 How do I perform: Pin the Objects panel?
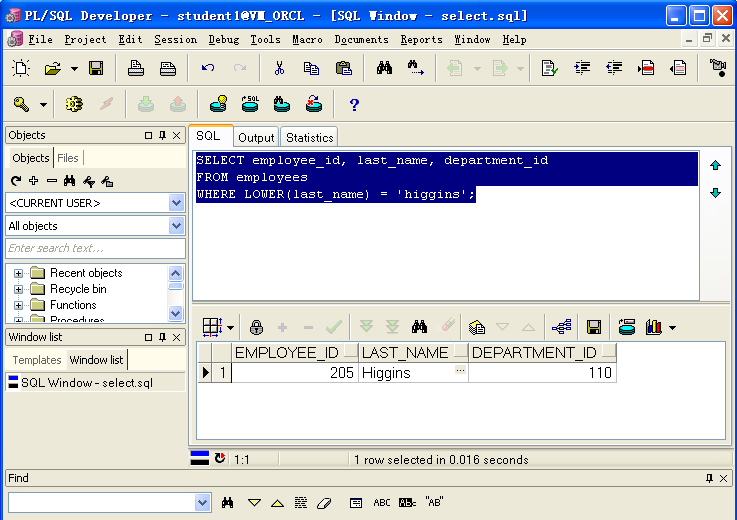coord(162,135)
